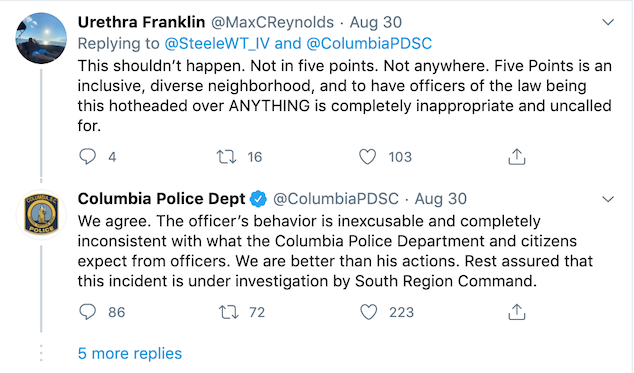Screen dimensions: 634x373
Task: Open the Columbia Police Dept display name
Action: (x=161, y=199)
